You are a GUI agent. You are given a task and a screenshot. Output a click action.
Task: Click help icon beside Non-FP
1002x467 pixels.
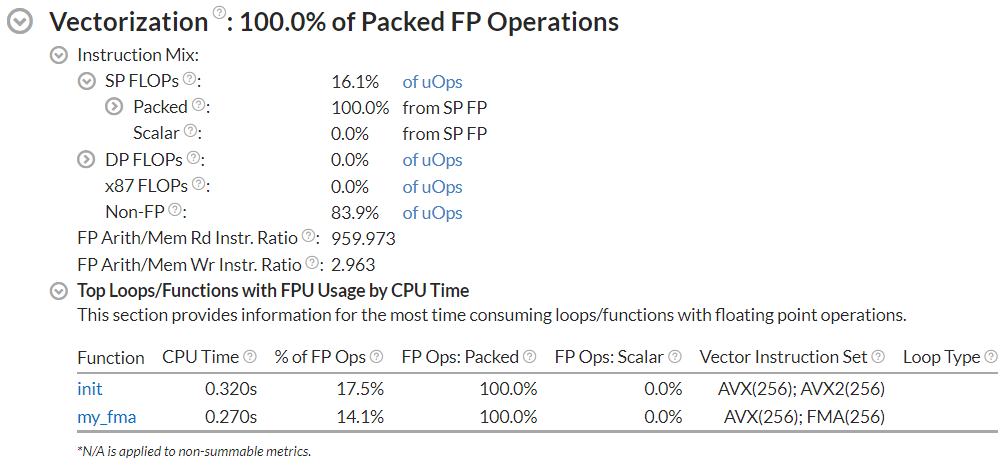175,210
